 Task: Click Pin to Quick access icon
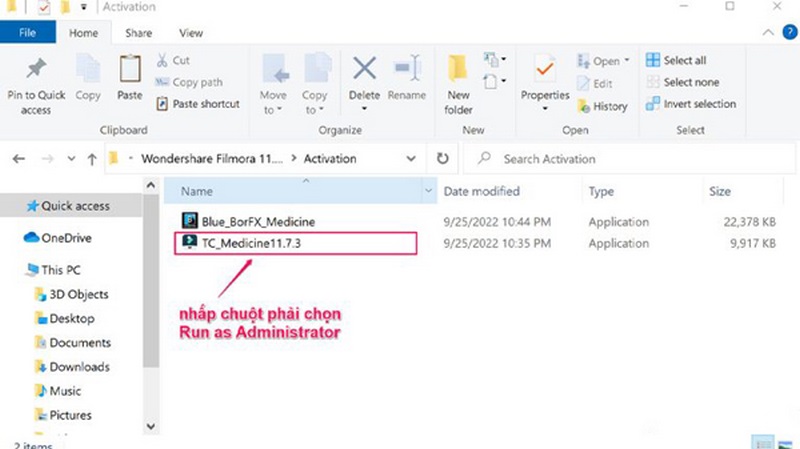point(36,69)
